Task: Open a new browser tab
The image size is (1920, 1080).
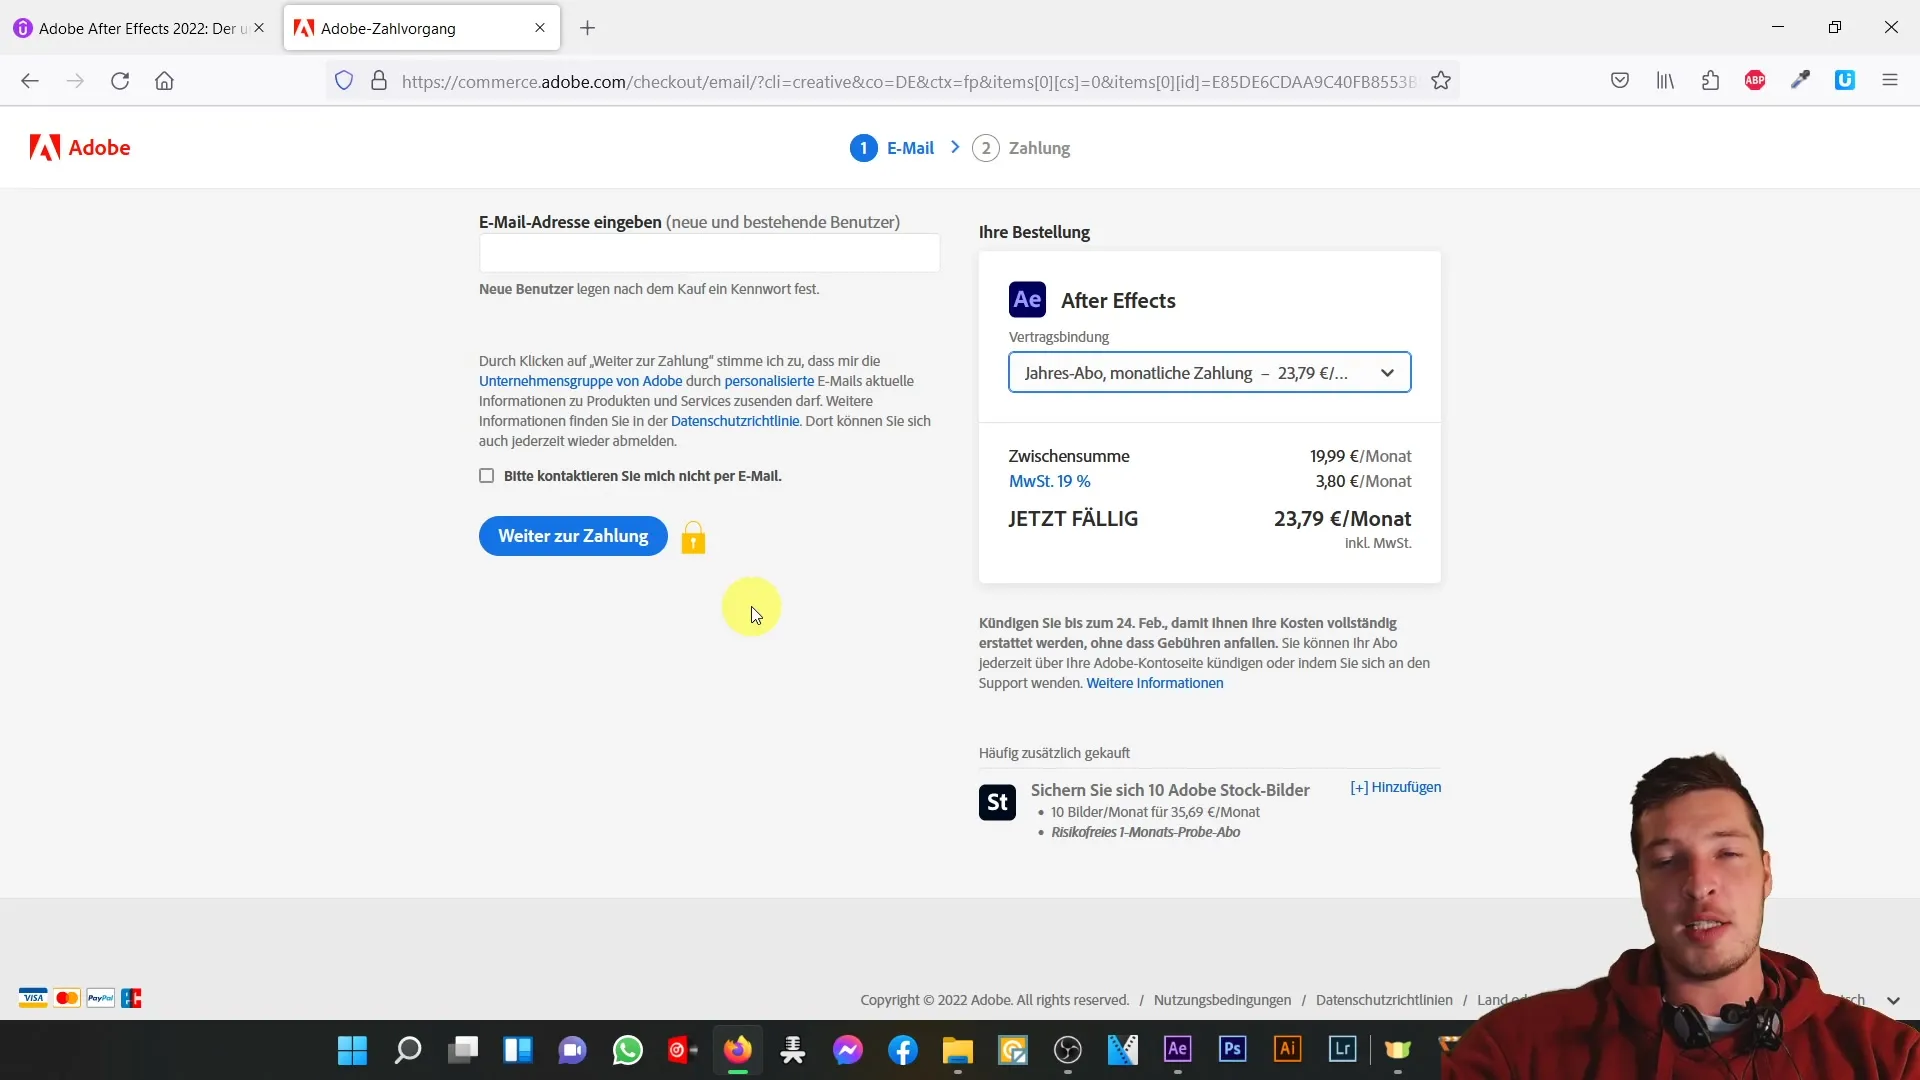Action: point(588,28)
